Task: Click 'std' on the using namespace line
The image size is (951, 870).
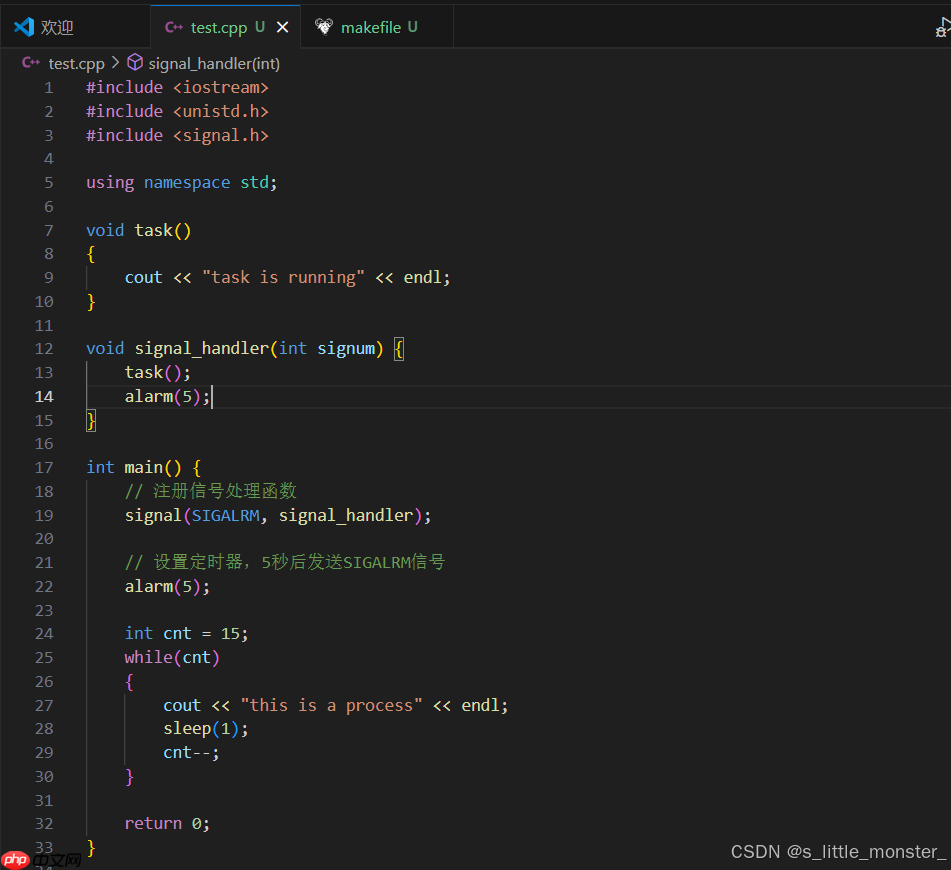Action: [x=255, y=183]
